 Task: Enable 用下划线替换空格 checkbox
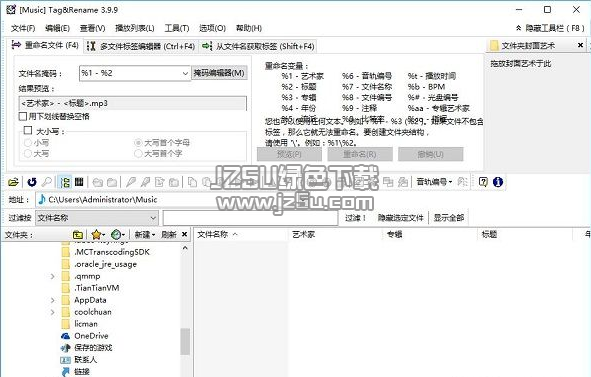coord(23,116)
